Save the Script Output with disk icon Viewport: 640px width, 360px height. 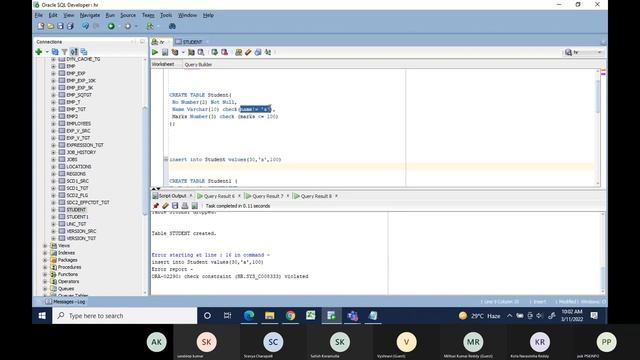(x=175, y=206)
